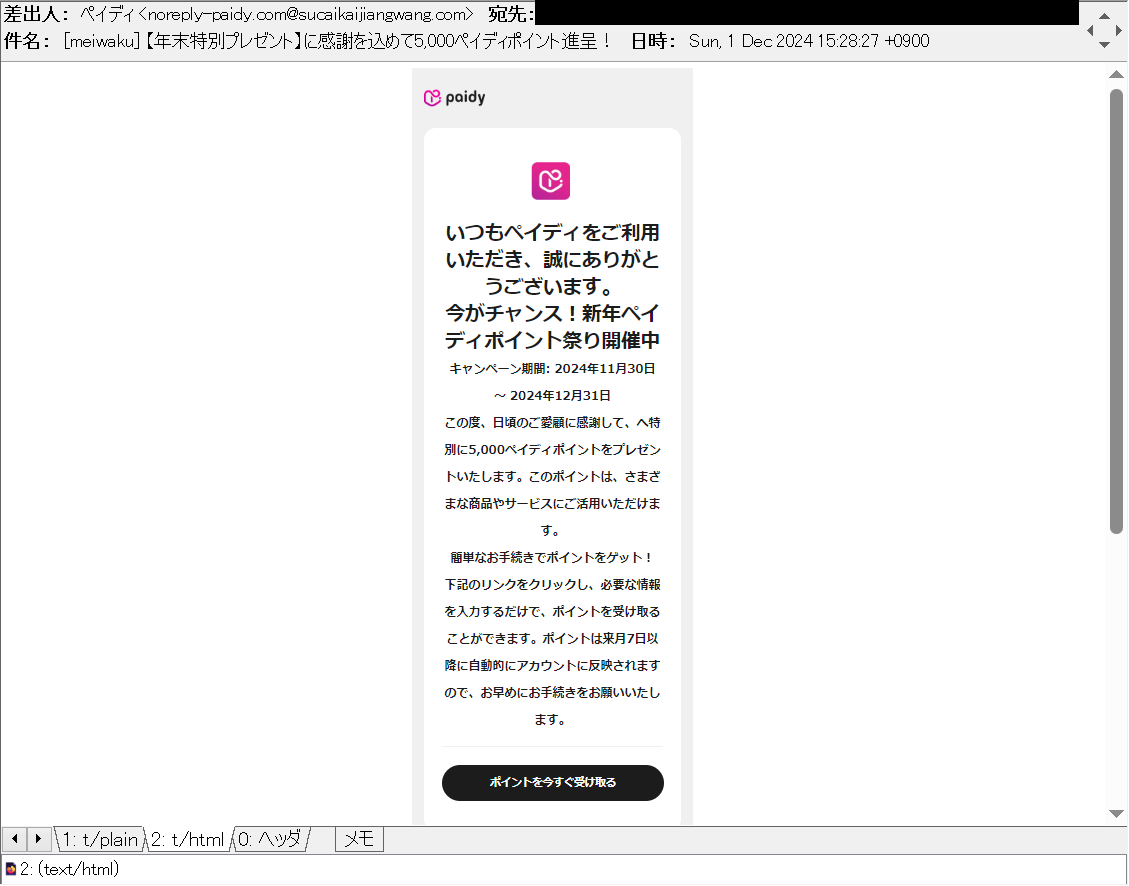This screenshot has width=1129, height=886.
Task: Switch to the 0: ヘッダ tab
Action: click(270, 839)
